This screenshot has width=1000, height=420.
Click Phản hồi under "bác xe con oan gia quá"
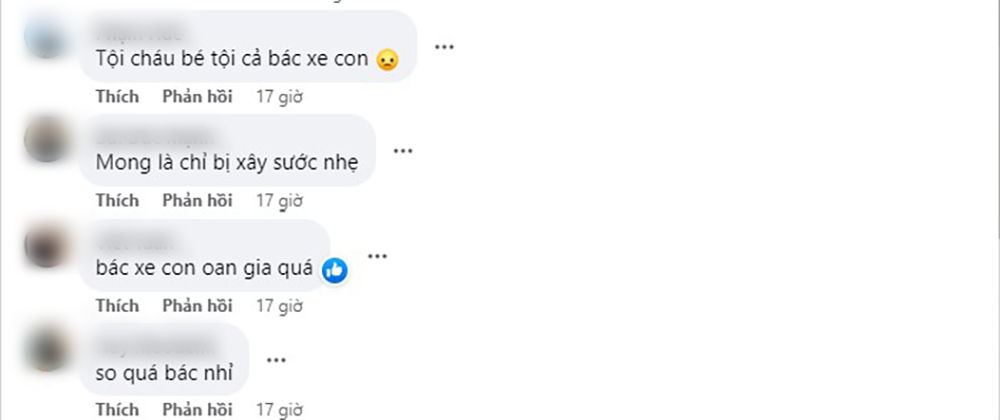[x=197, y=305]
